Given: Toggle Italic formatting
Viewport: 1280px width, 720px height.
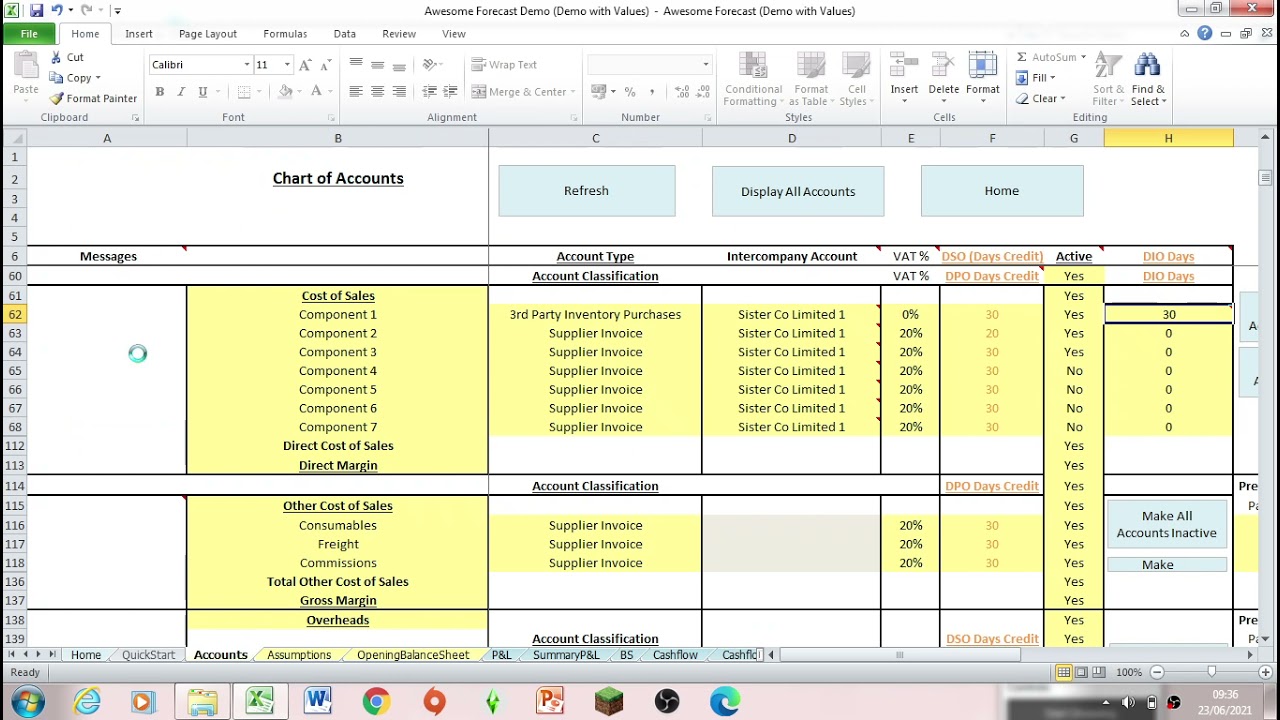Looking at the screenshot, I should tap(181, 92).
